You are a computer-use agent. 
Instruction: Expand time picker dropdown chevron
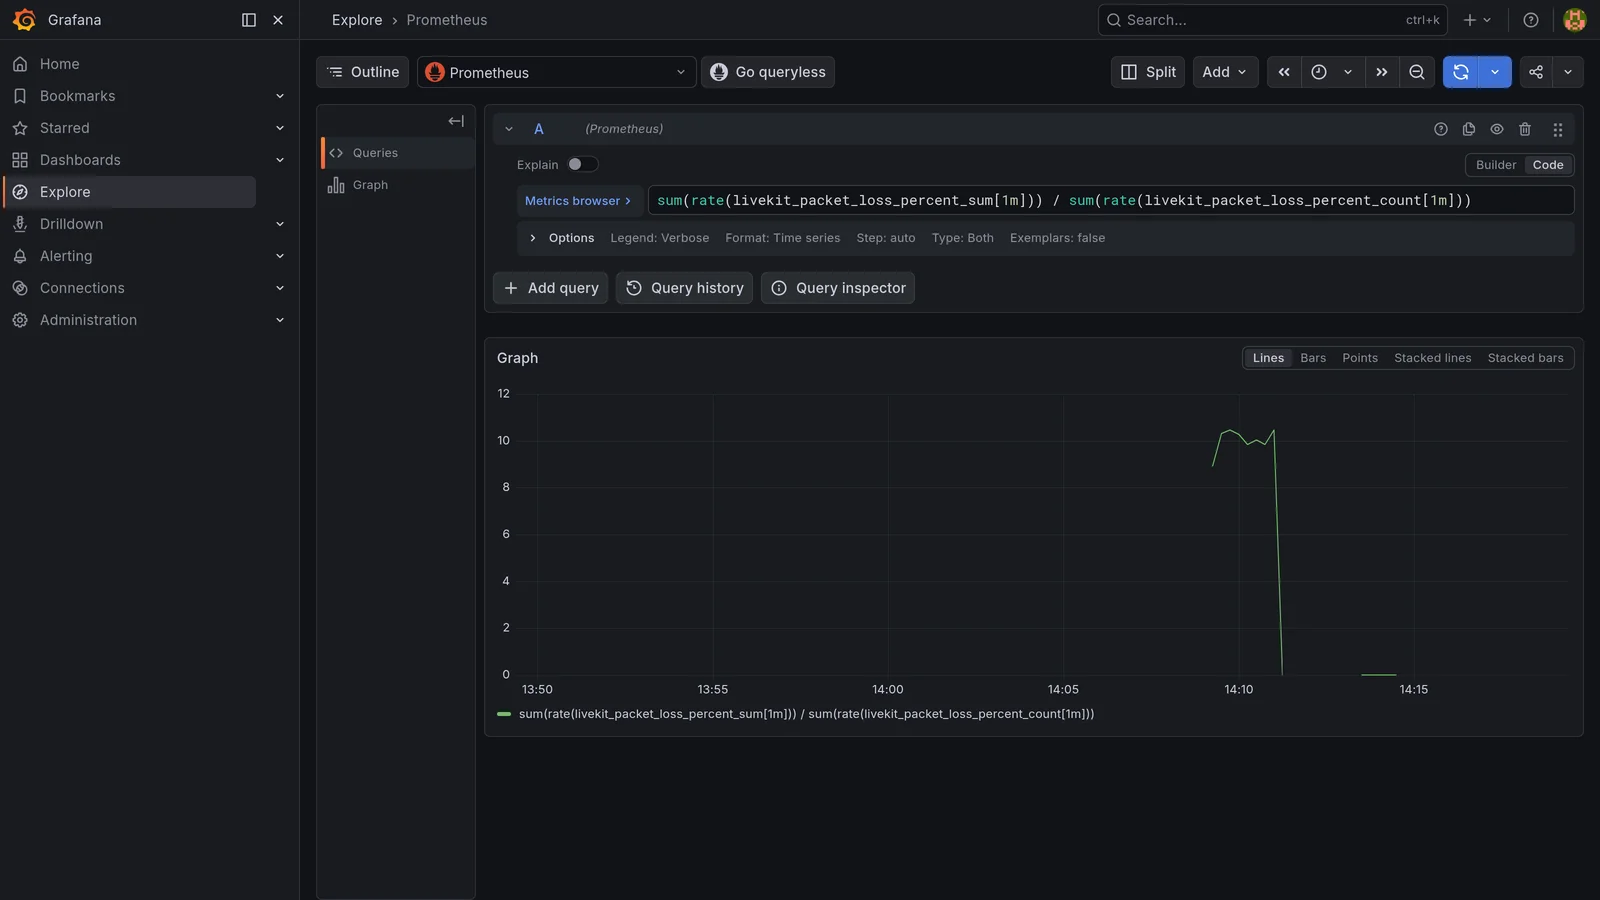(x=1348, y=72)
